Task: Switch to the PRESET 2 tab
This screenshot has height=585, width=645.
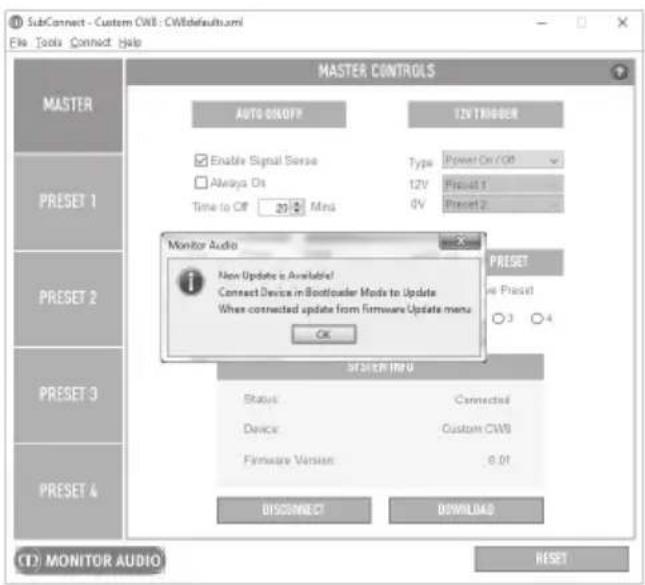Action: tap(68, 297)
